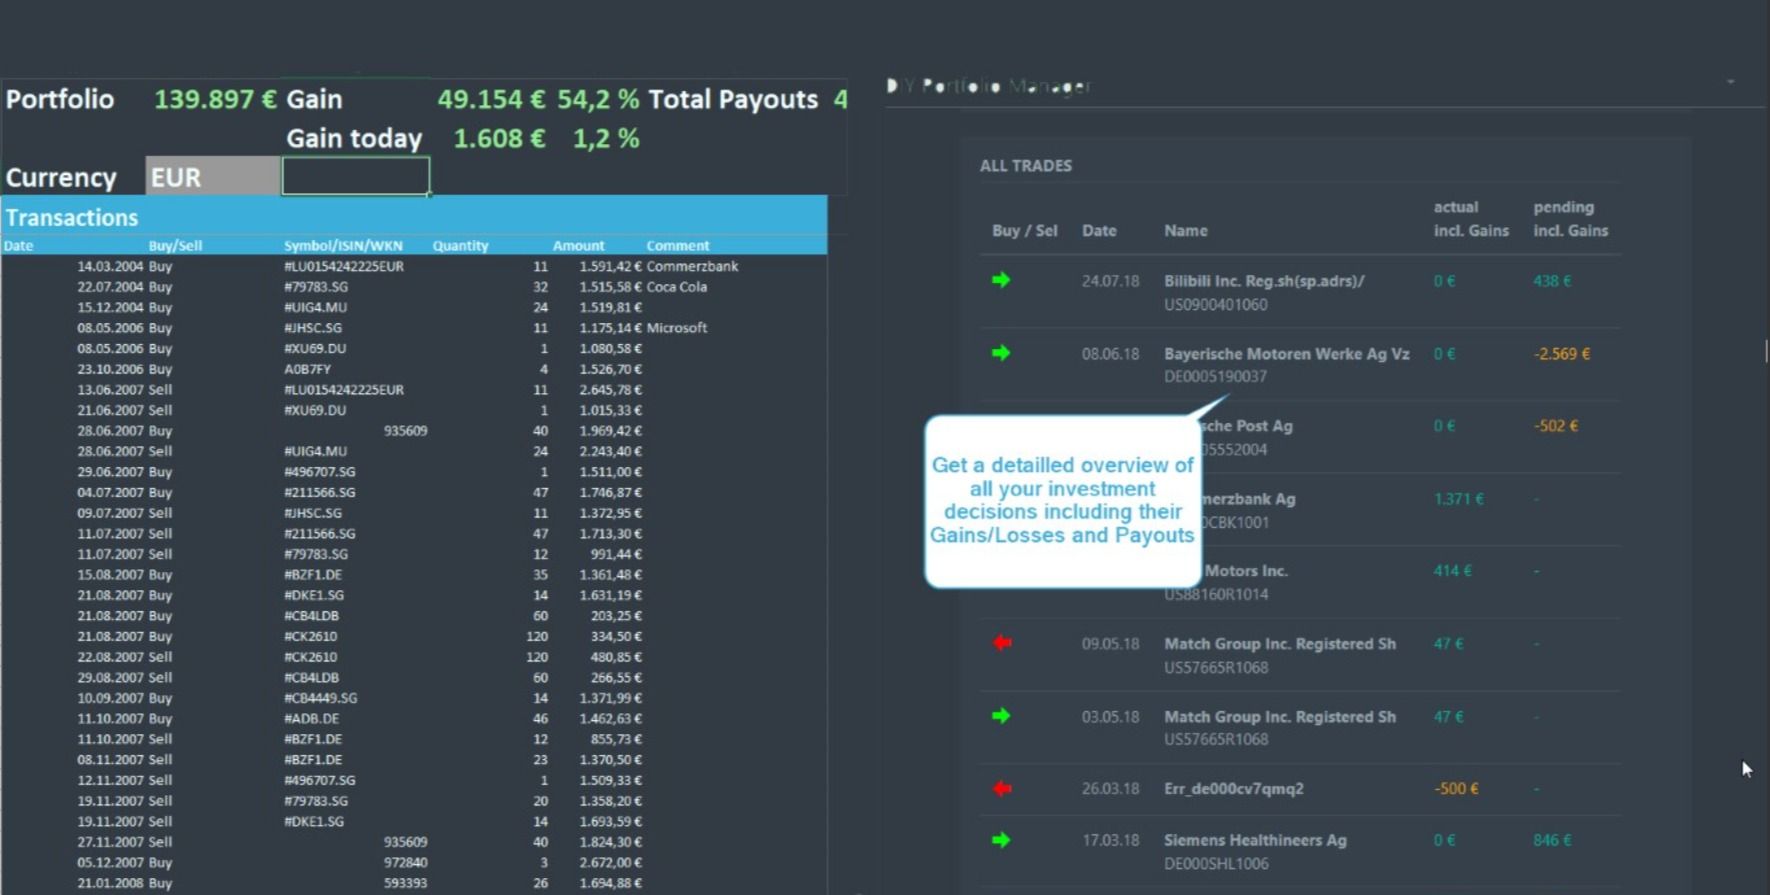Screen dimensions: 1770x895
Task: Click the Quantity column header
Action: pyautogui.click(x=460, y=246)
